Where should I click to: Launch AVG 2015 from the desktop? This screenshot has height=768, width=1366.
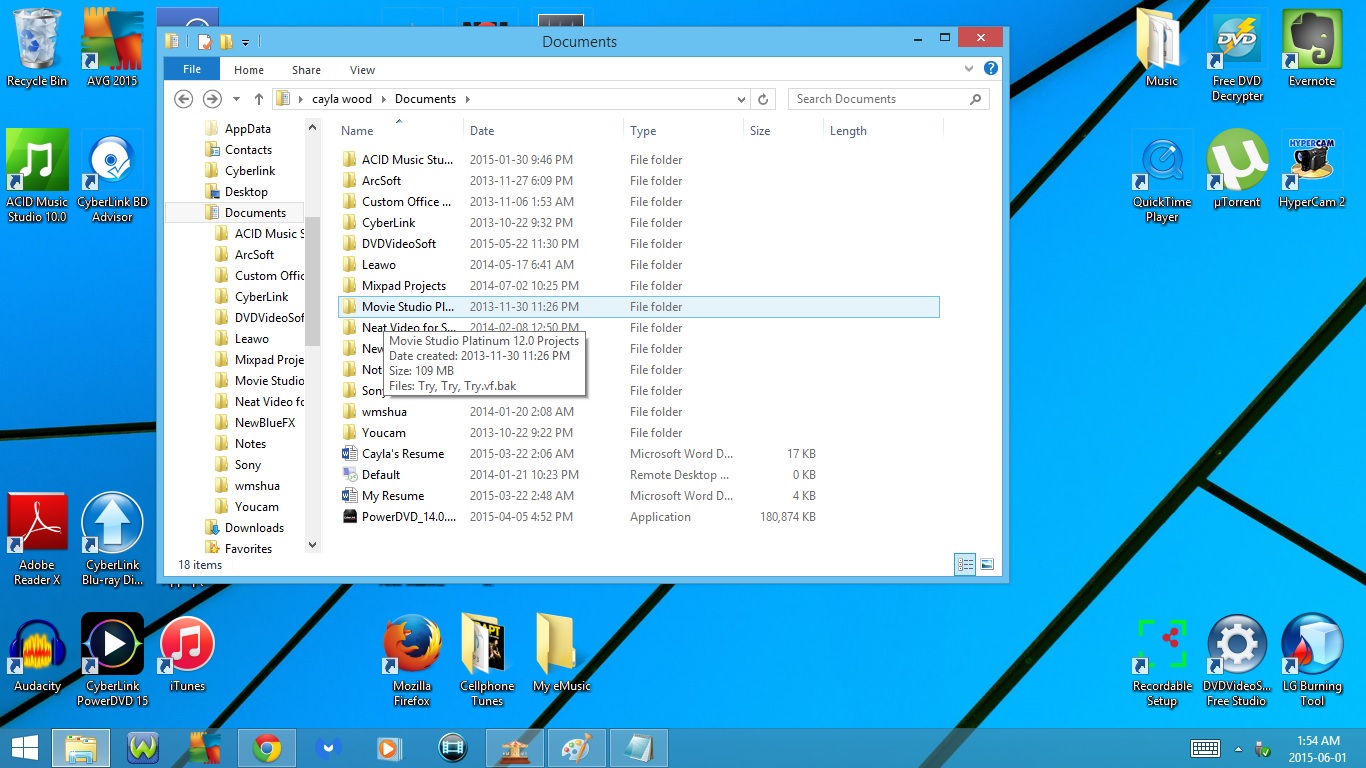click(112, 47)
